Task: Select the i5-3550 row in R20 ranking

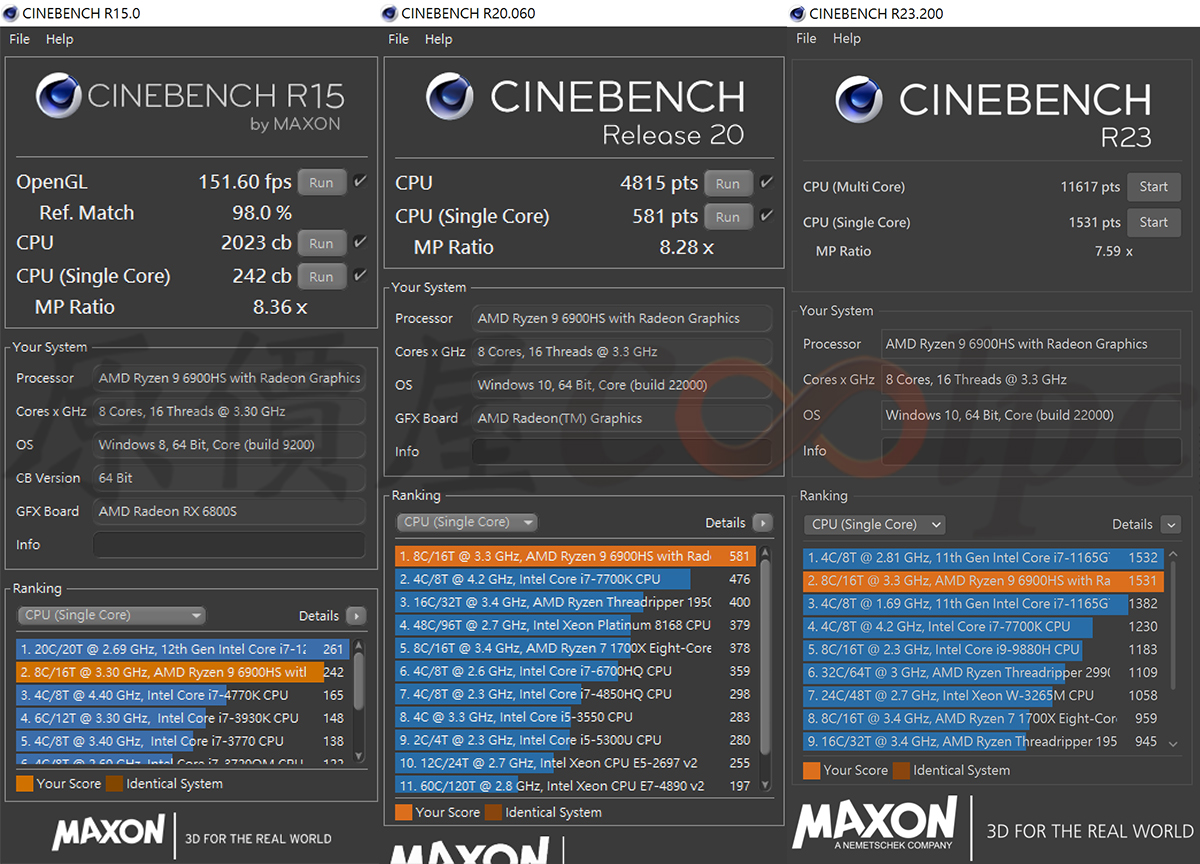Action: 575,717
